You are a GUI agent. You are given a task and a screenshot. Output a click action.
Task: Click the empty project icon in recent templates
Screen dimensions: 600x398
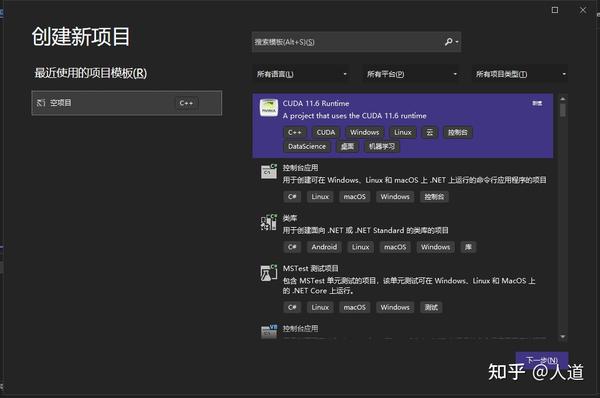(41, 103)
